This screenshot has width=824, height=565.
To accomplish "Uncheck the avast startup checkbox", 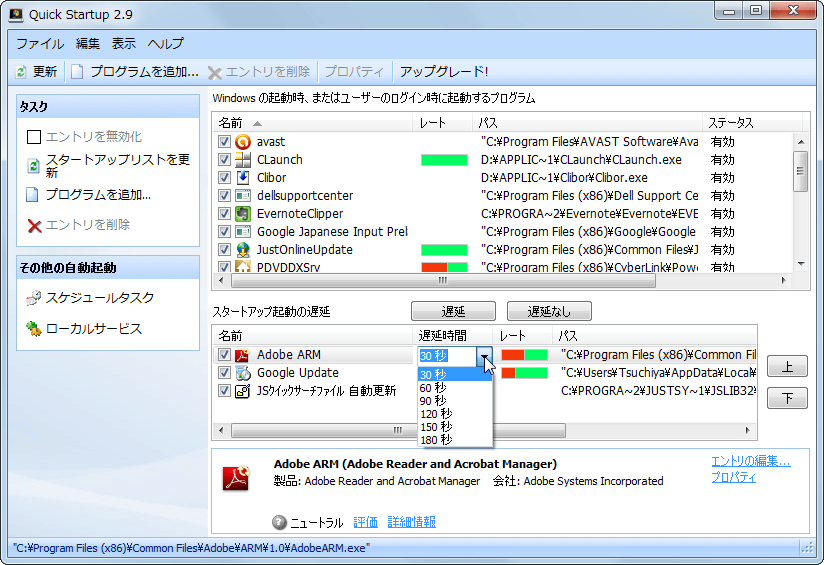I will 224,141.
